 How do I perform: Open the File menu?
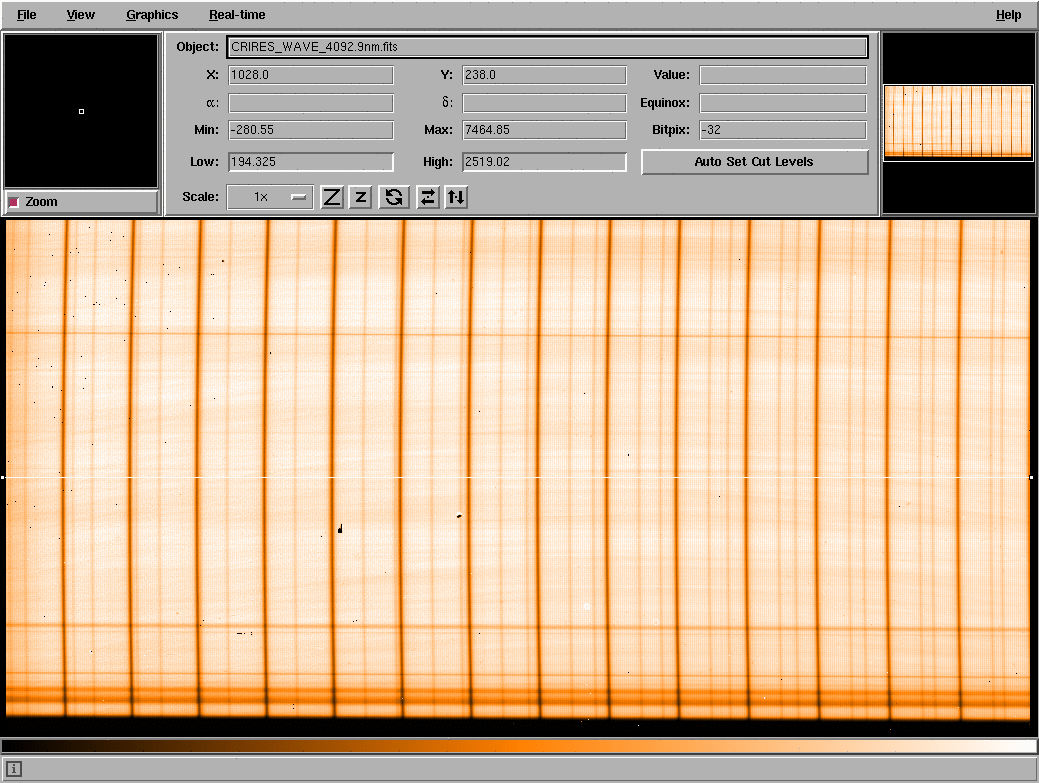(x=27, y=15)
